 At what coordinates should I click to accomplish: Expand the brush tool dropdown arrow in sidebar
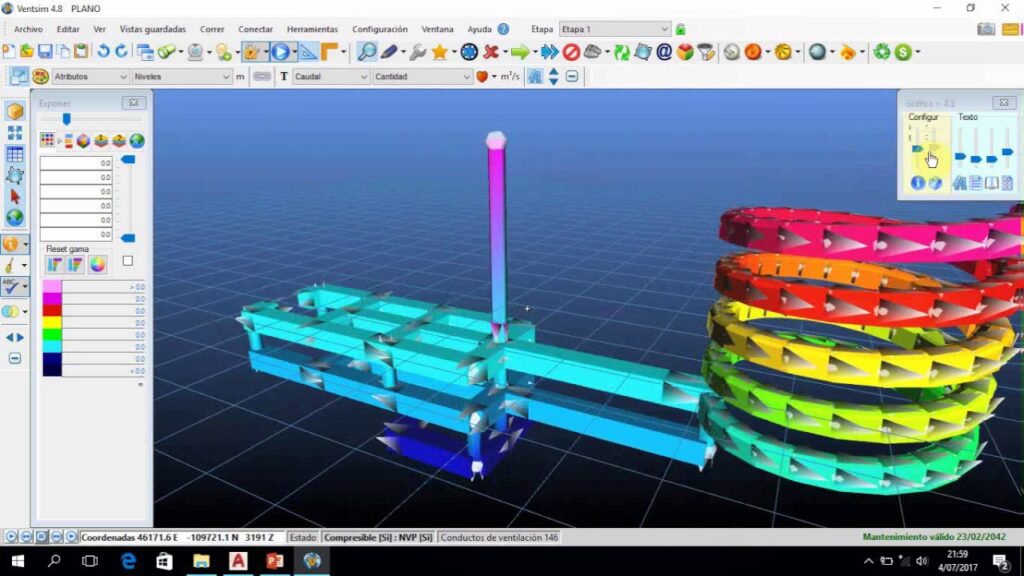click(24, 265)
